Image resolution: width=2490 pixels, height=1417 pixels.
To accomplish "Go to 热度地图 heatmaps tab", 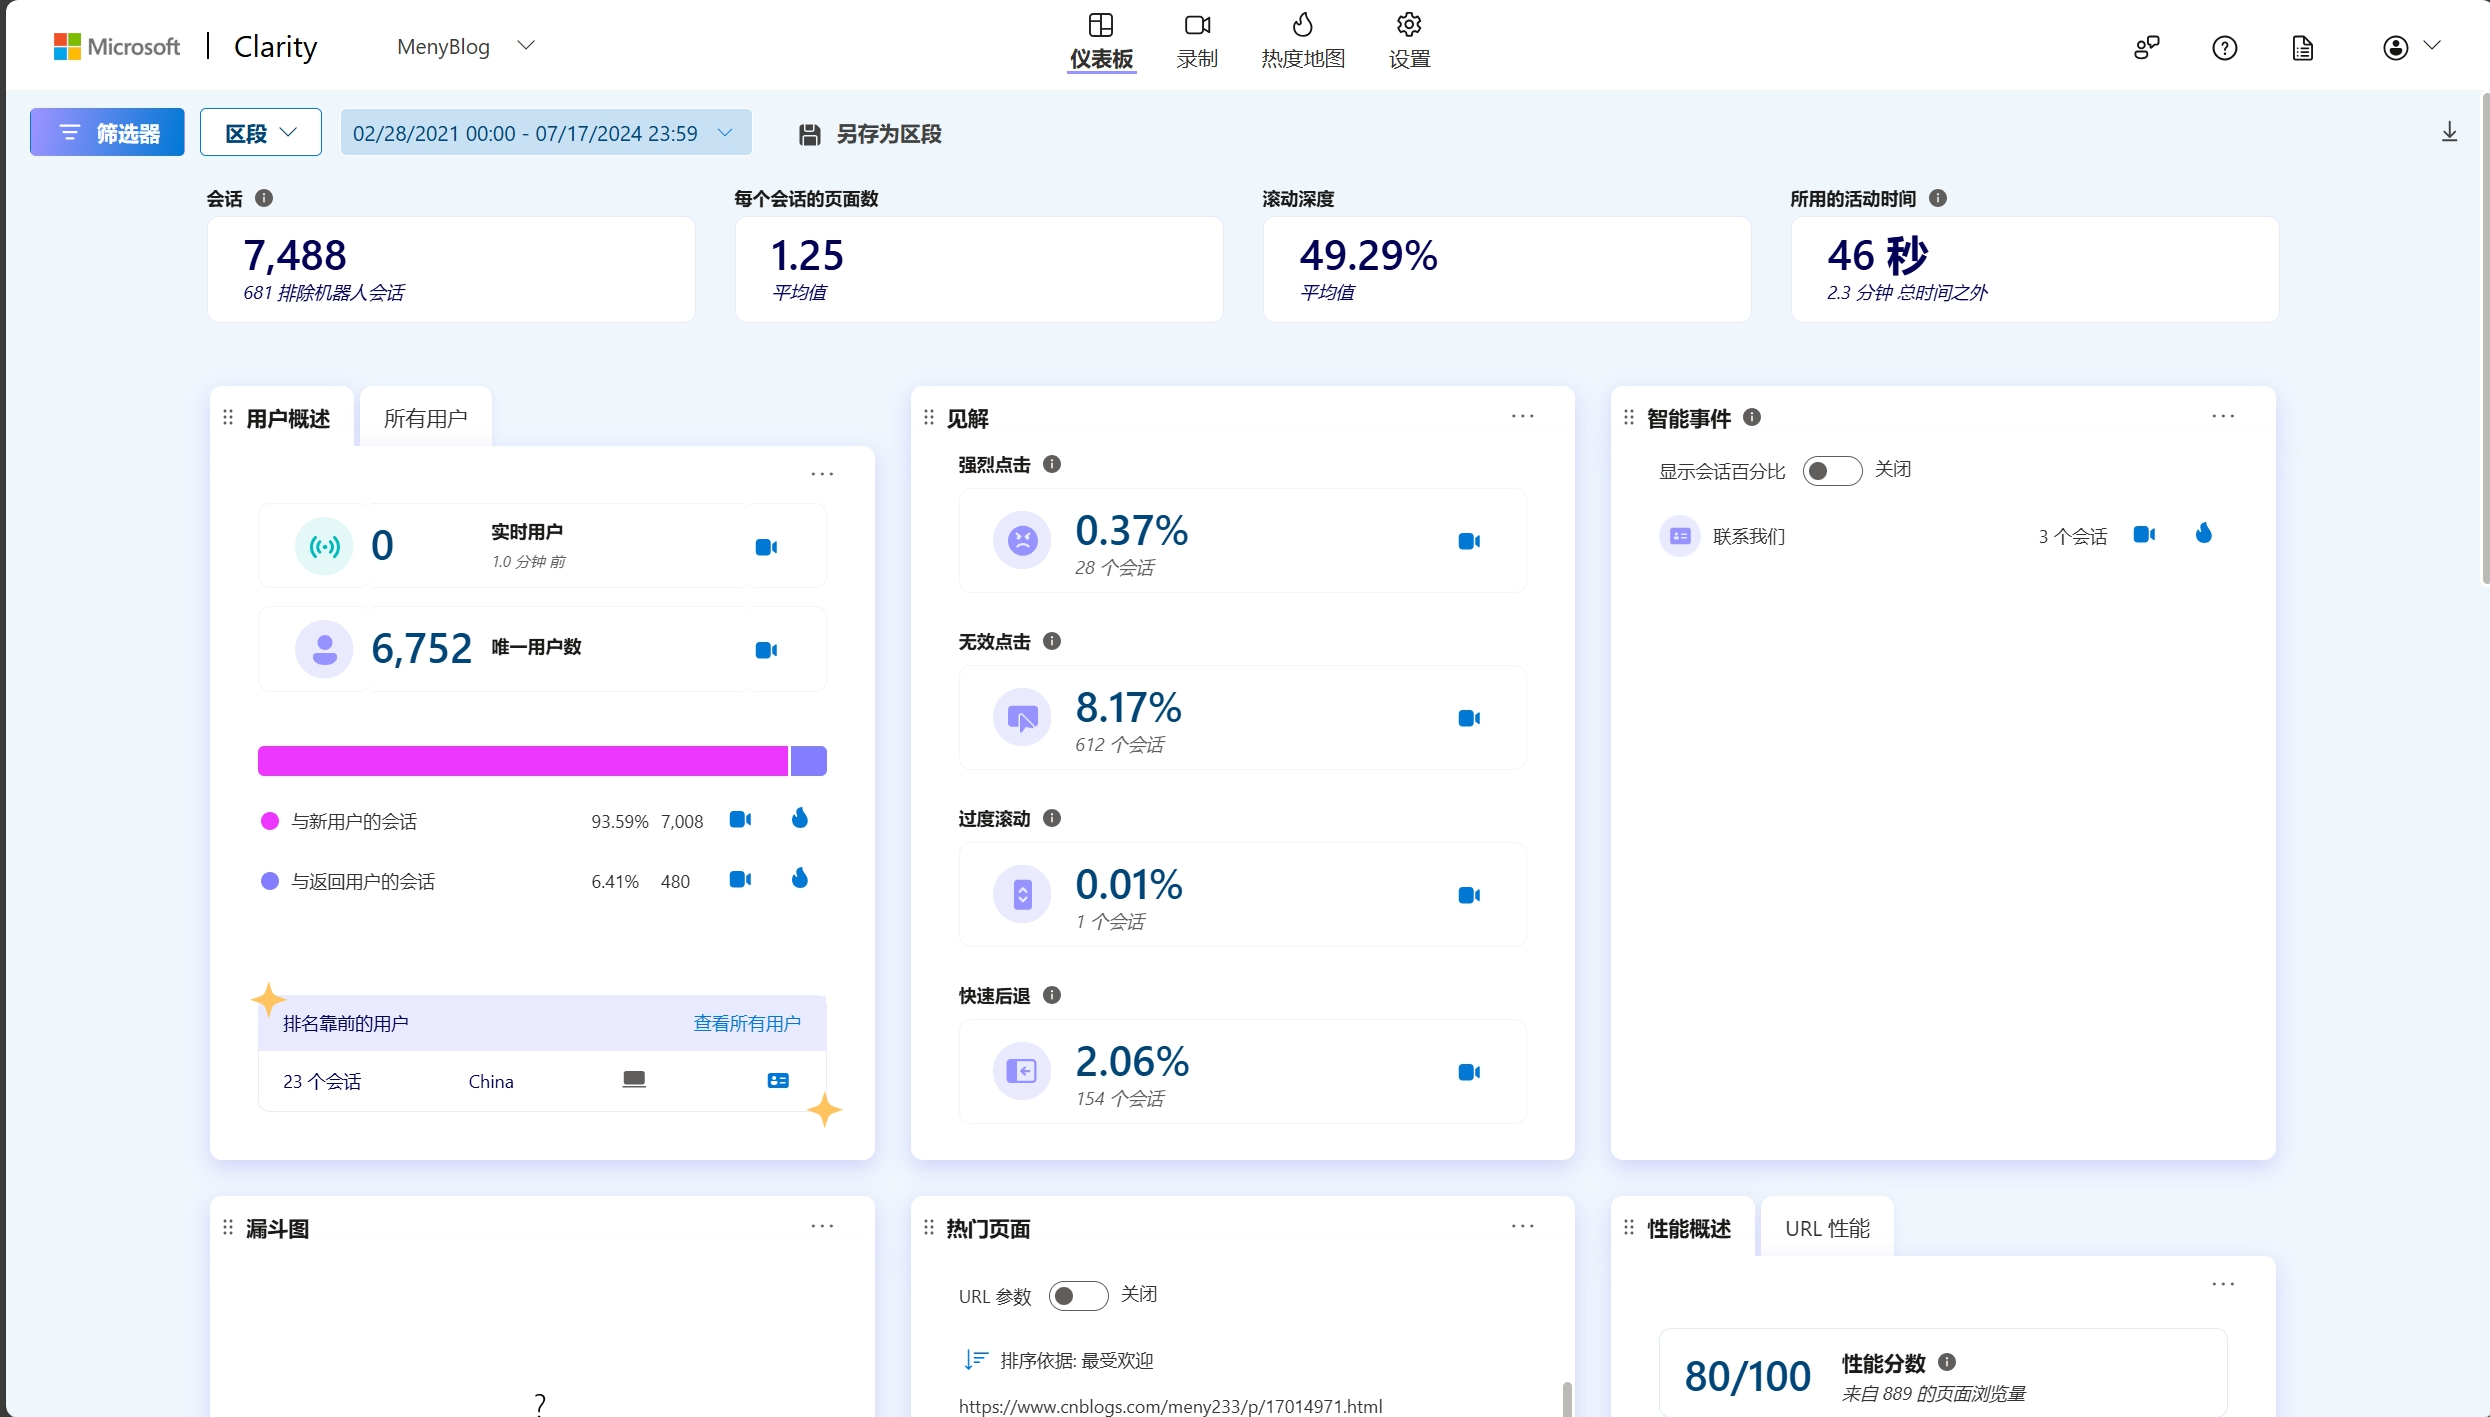I will [1303, 42].
